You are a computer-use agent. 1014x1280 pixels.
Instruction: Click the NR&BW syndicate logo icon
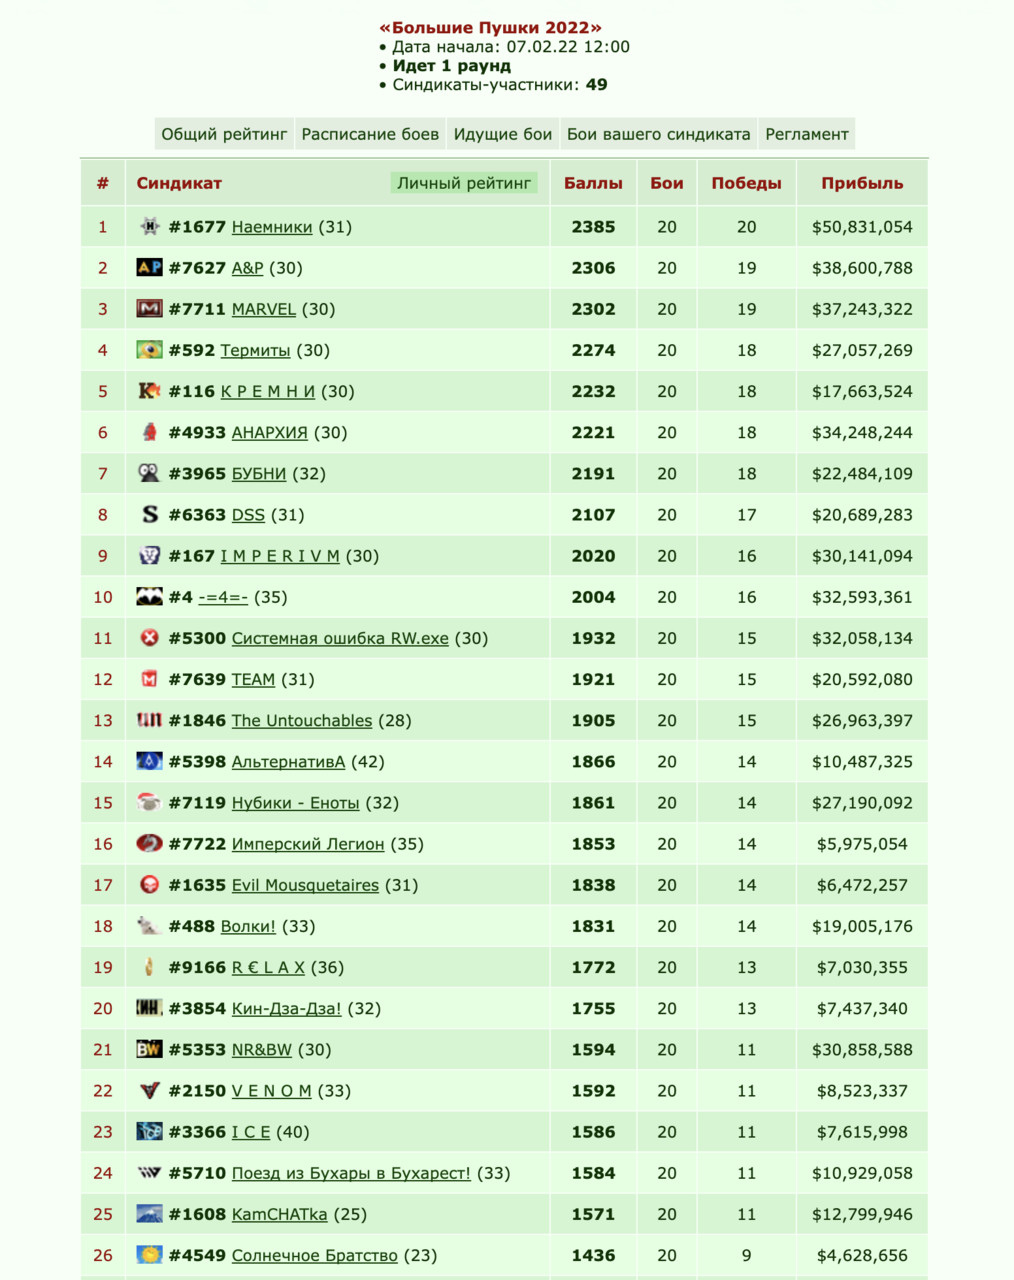click(149, 1049)
